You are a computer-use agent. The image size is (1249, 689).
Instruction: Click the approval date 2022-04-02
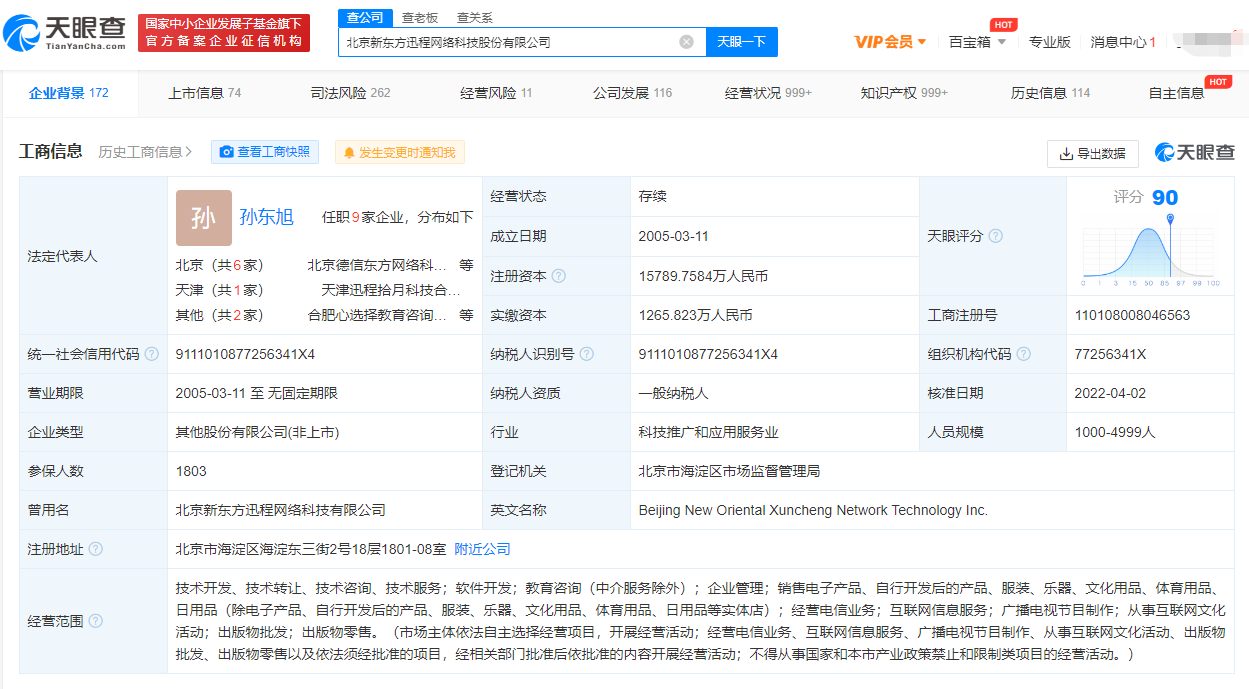(1110, 393)
